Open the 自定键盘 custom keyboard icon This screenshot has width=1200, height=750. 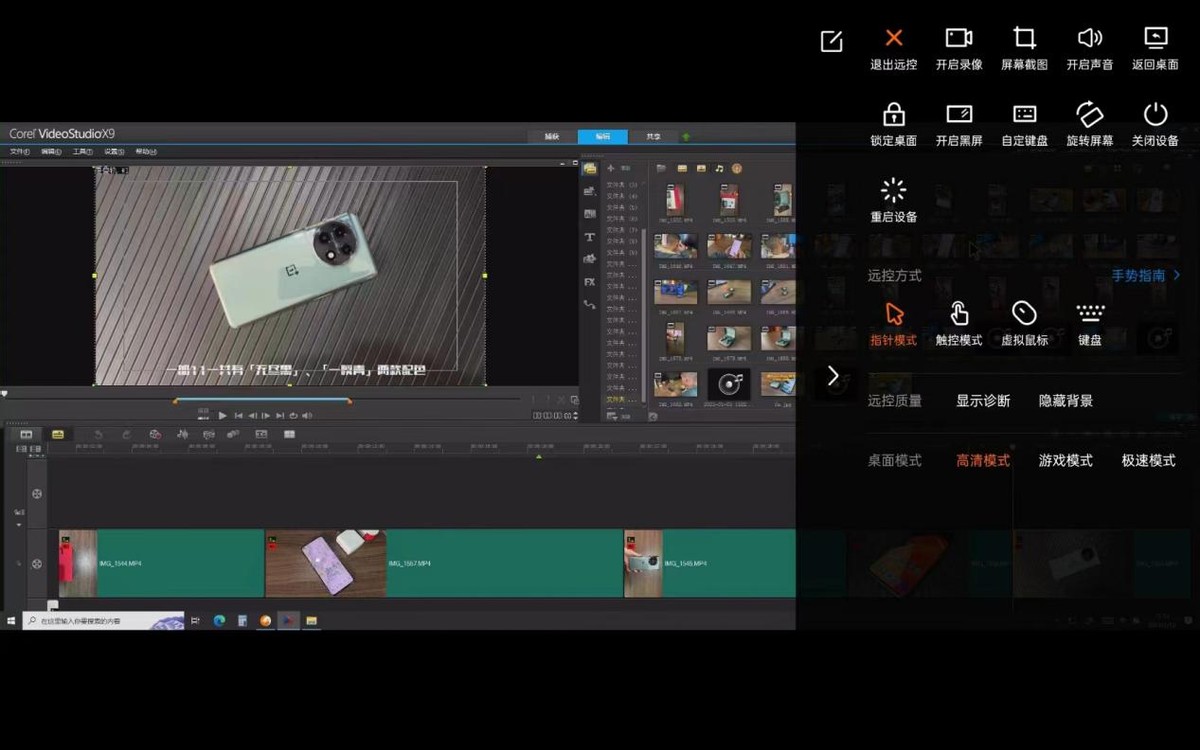pyautogui.click(x=1024, y=114)
